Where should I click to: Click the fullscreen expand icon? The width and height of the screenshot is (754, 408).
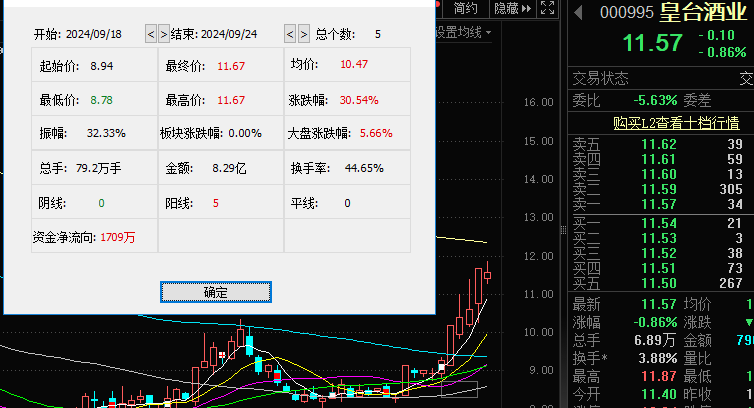click(x=547, y=9)
